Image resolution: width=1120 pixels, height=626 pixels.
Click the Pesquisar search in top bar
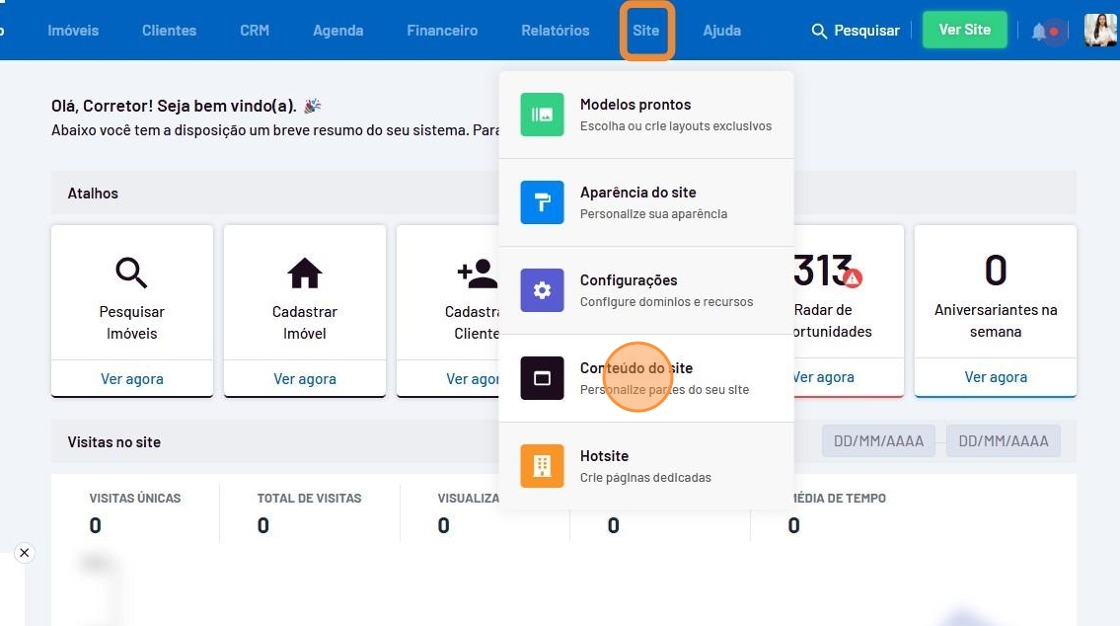point(855,31)
